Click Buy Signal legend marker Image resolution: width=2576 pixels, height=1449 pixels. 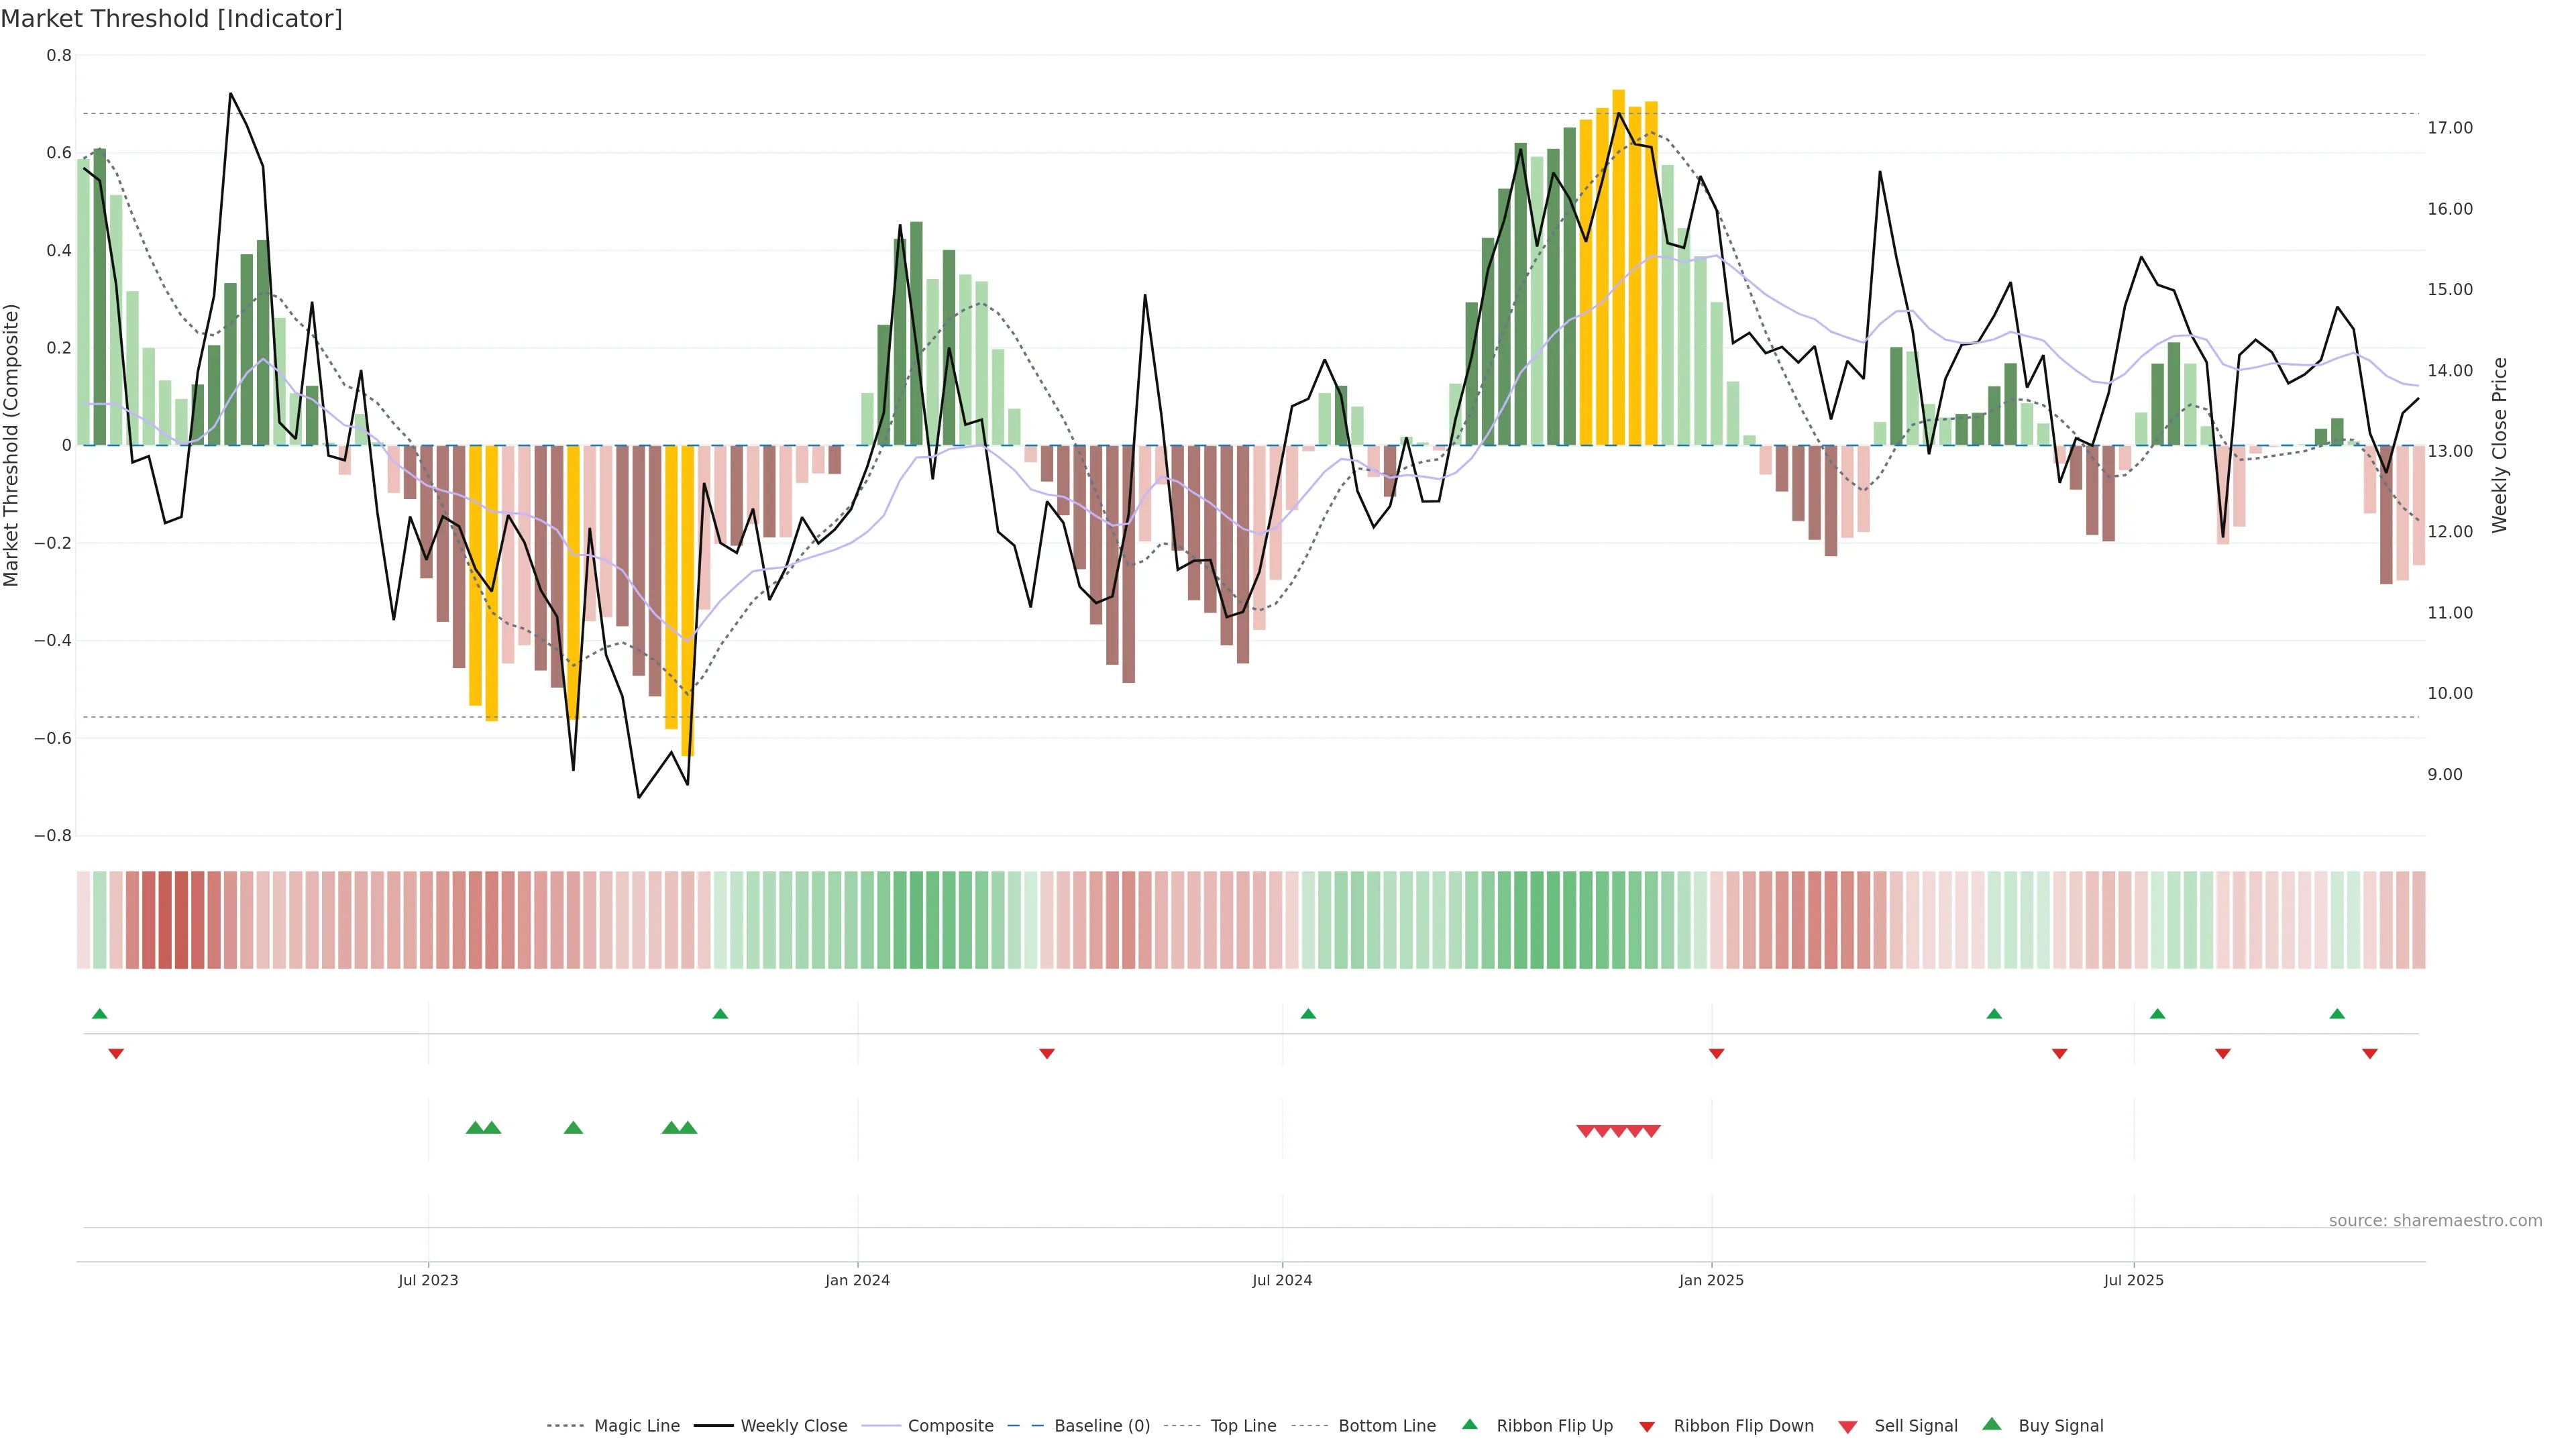(x=1992, y=1425)
